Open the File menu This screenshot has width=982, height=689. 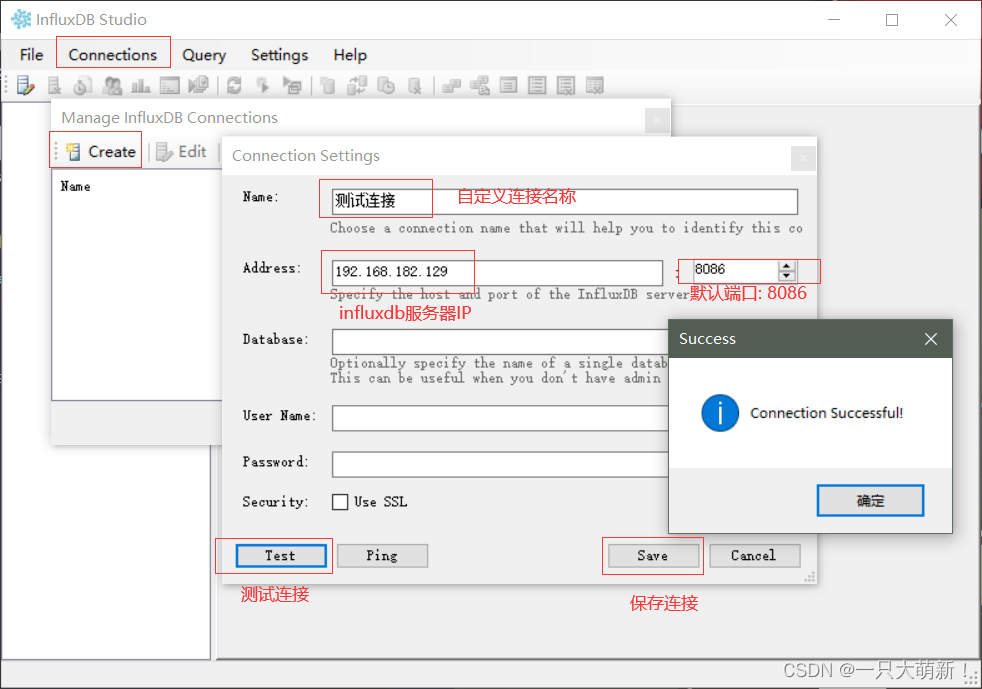(31, 55)
